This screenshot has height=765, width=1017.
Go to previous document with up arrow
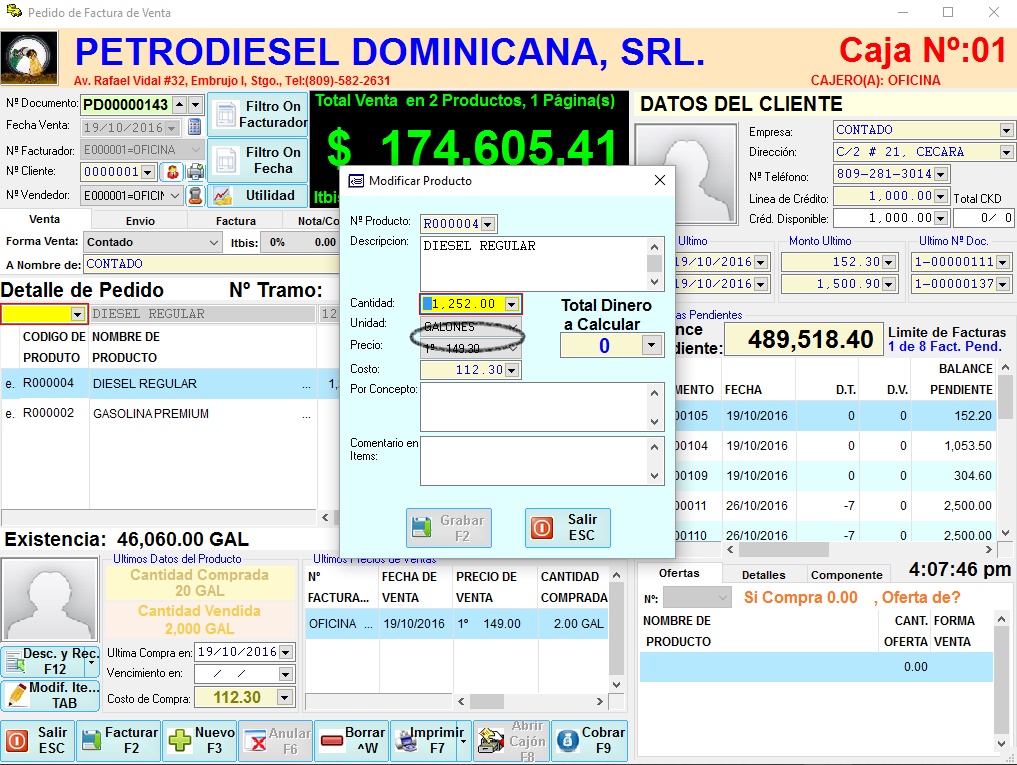(179, 104)
